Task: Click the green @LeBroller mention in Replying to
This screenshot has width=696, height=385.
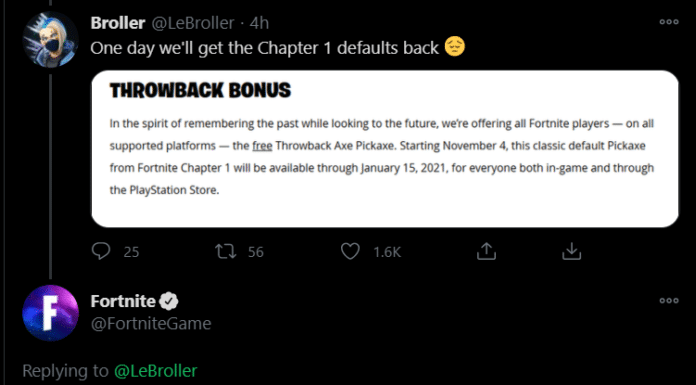Action: [155, 371]
